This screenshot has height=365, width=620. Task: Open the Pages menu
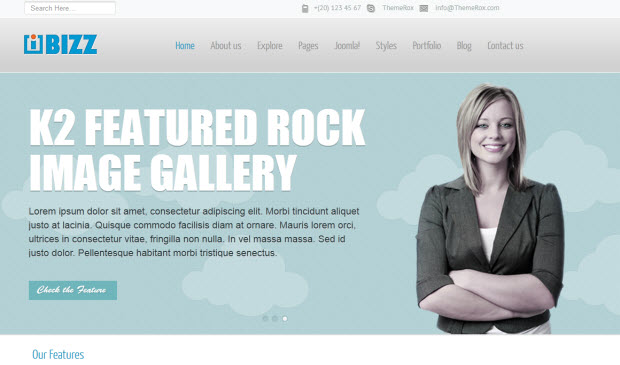click(x=308, y=46)
